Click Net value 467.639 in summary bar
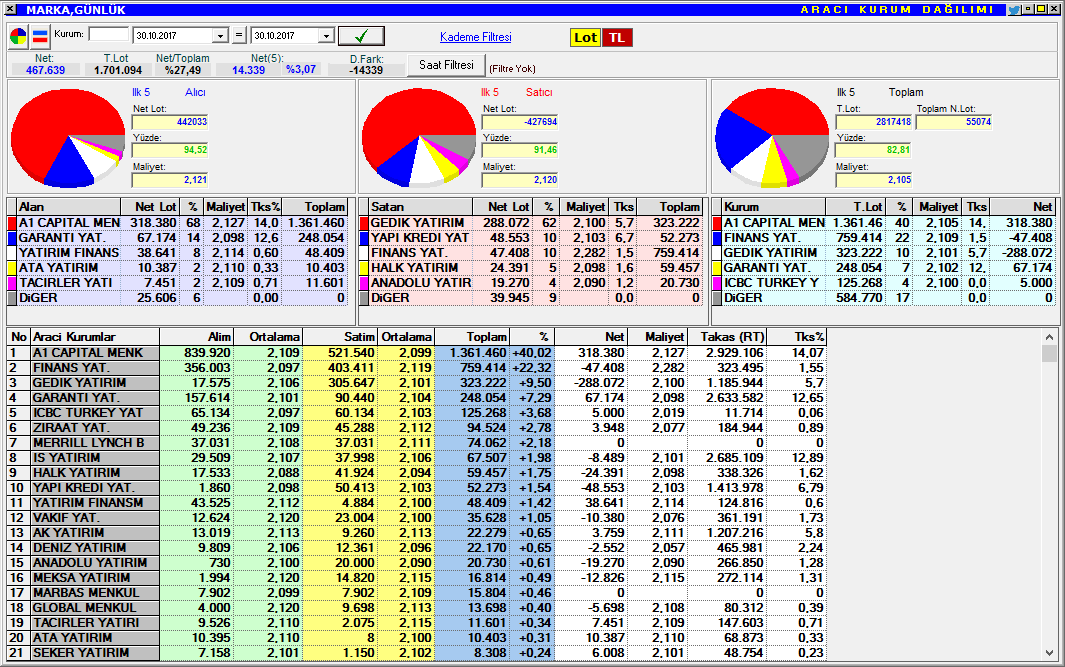1065x667 pixels. 46,70
